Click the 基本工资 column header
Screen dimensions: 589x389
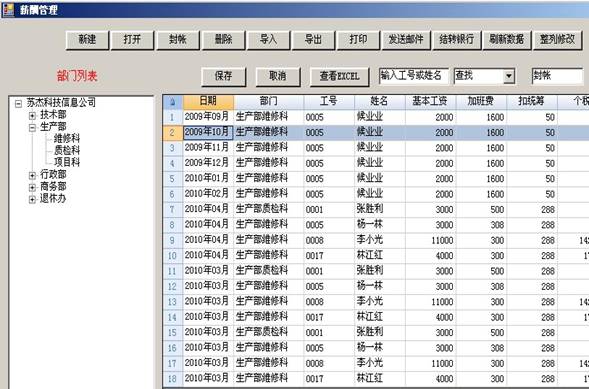coord(430,101)
